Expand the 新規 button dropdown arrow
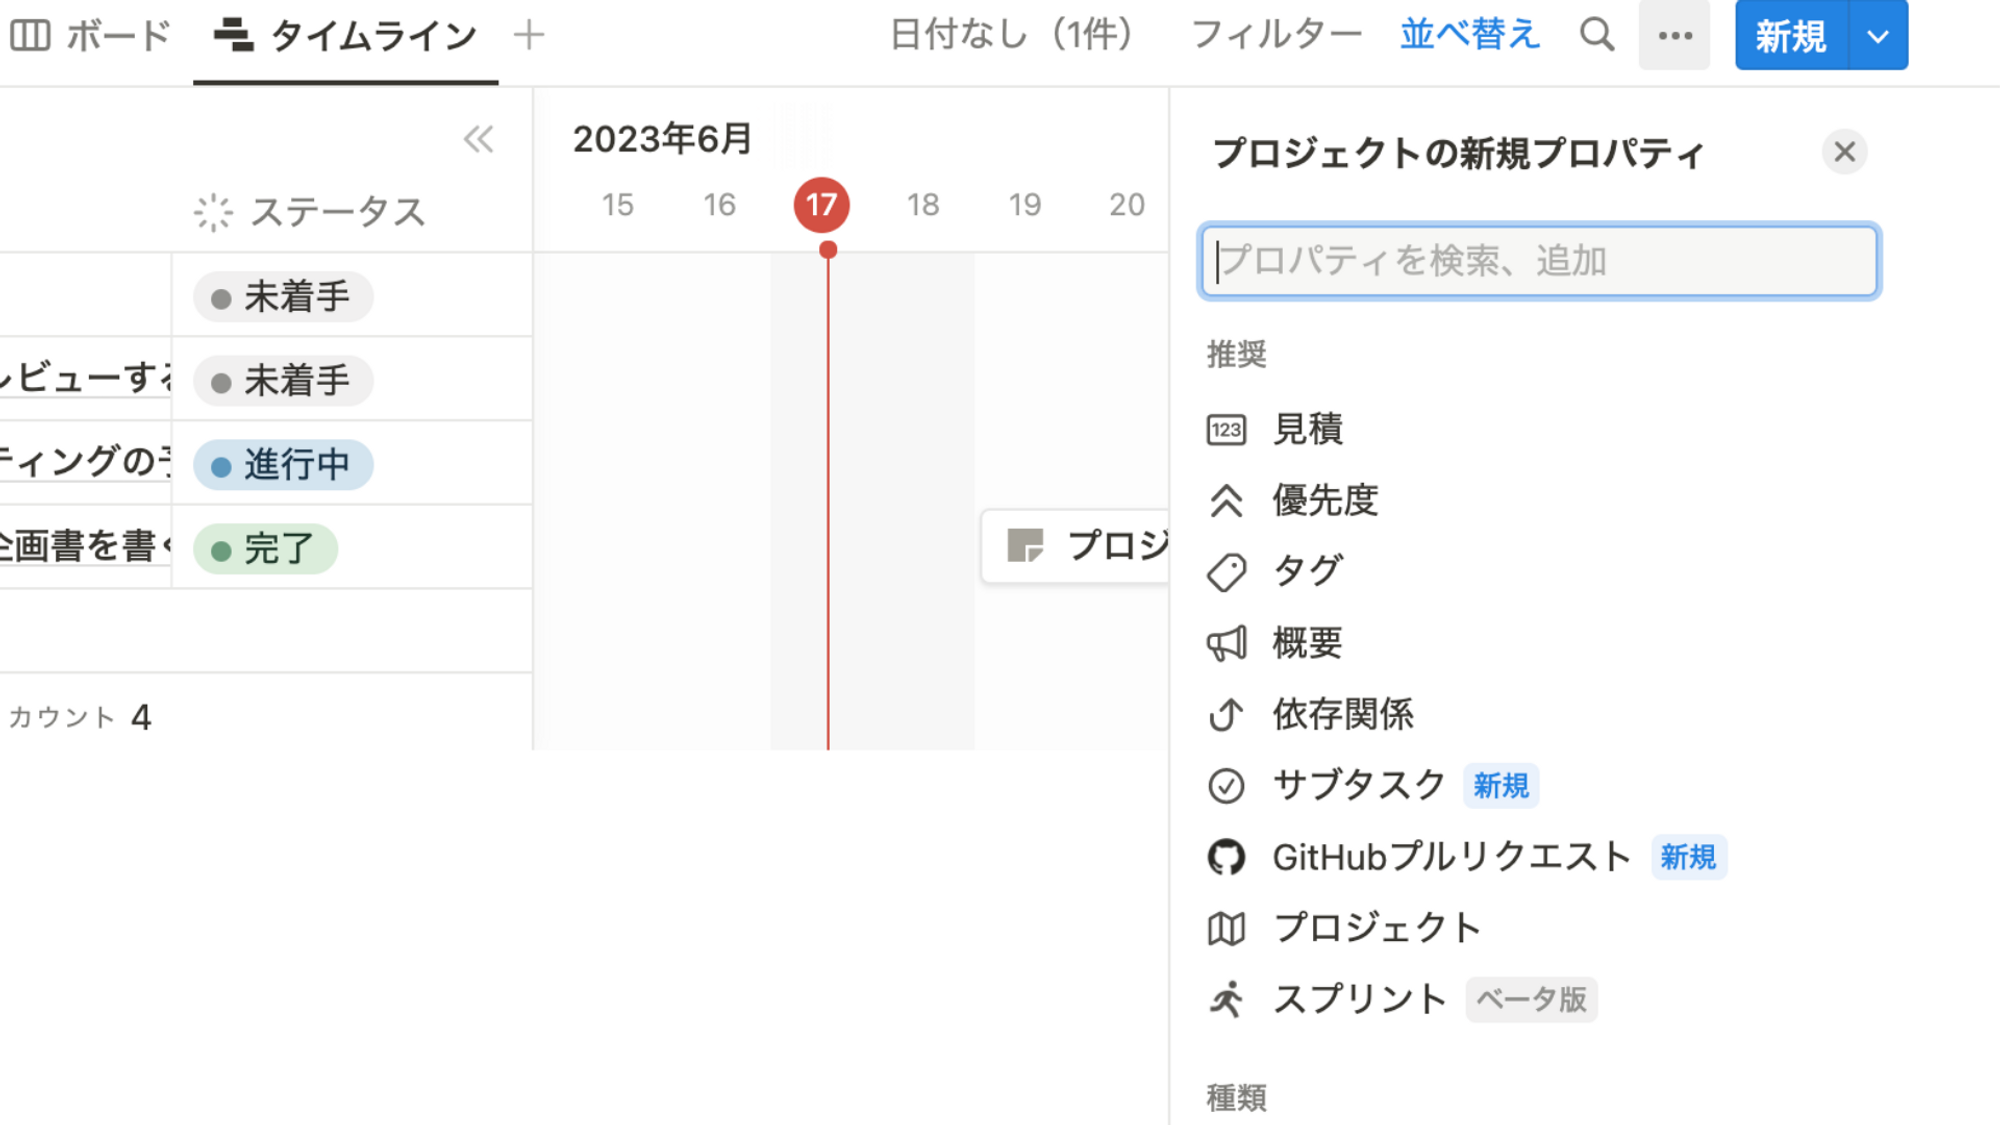Image resolution: width=2000 pixels, height=1125 pixels. (1877, 36)
